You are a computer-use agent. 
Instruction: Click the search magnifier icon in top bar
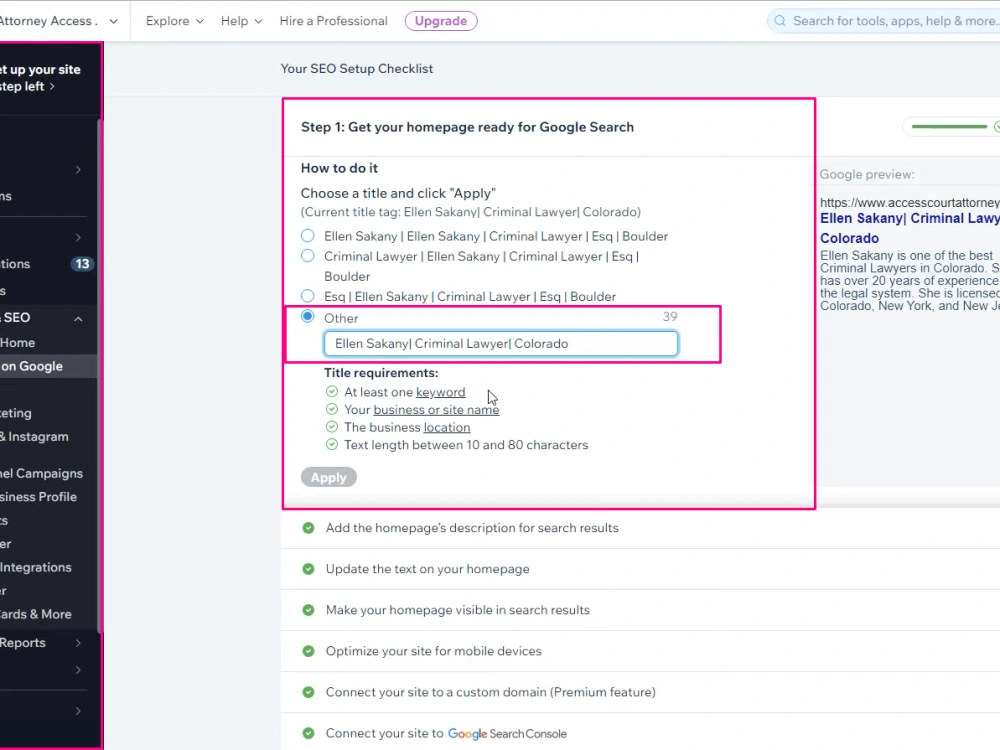click(x=779, y=21)
